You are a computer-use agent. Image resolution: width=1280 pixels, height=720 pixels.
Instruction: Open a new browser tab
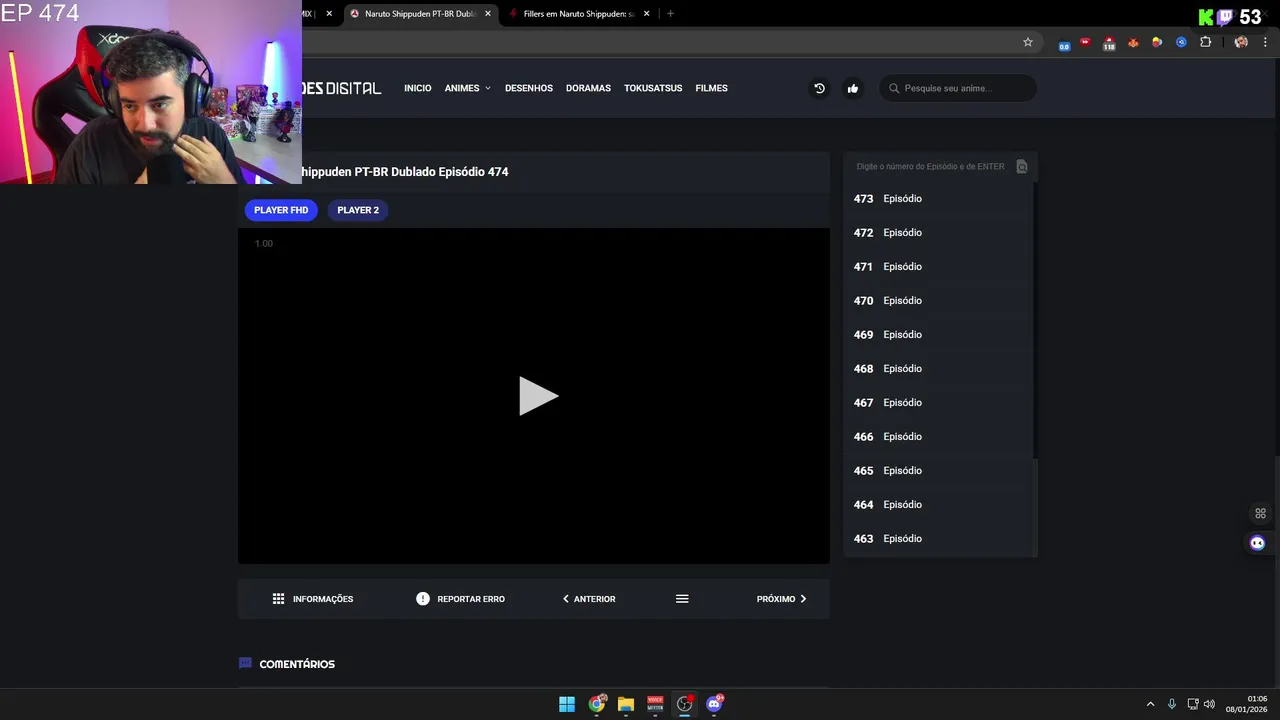tap(670, 14)
